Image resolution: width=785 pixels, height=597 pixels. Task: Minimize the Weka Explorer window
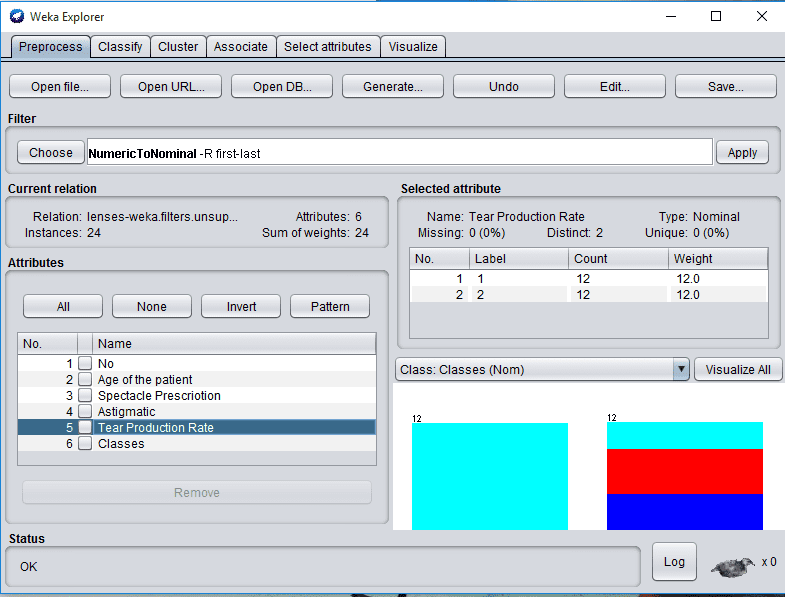[671, 17]
